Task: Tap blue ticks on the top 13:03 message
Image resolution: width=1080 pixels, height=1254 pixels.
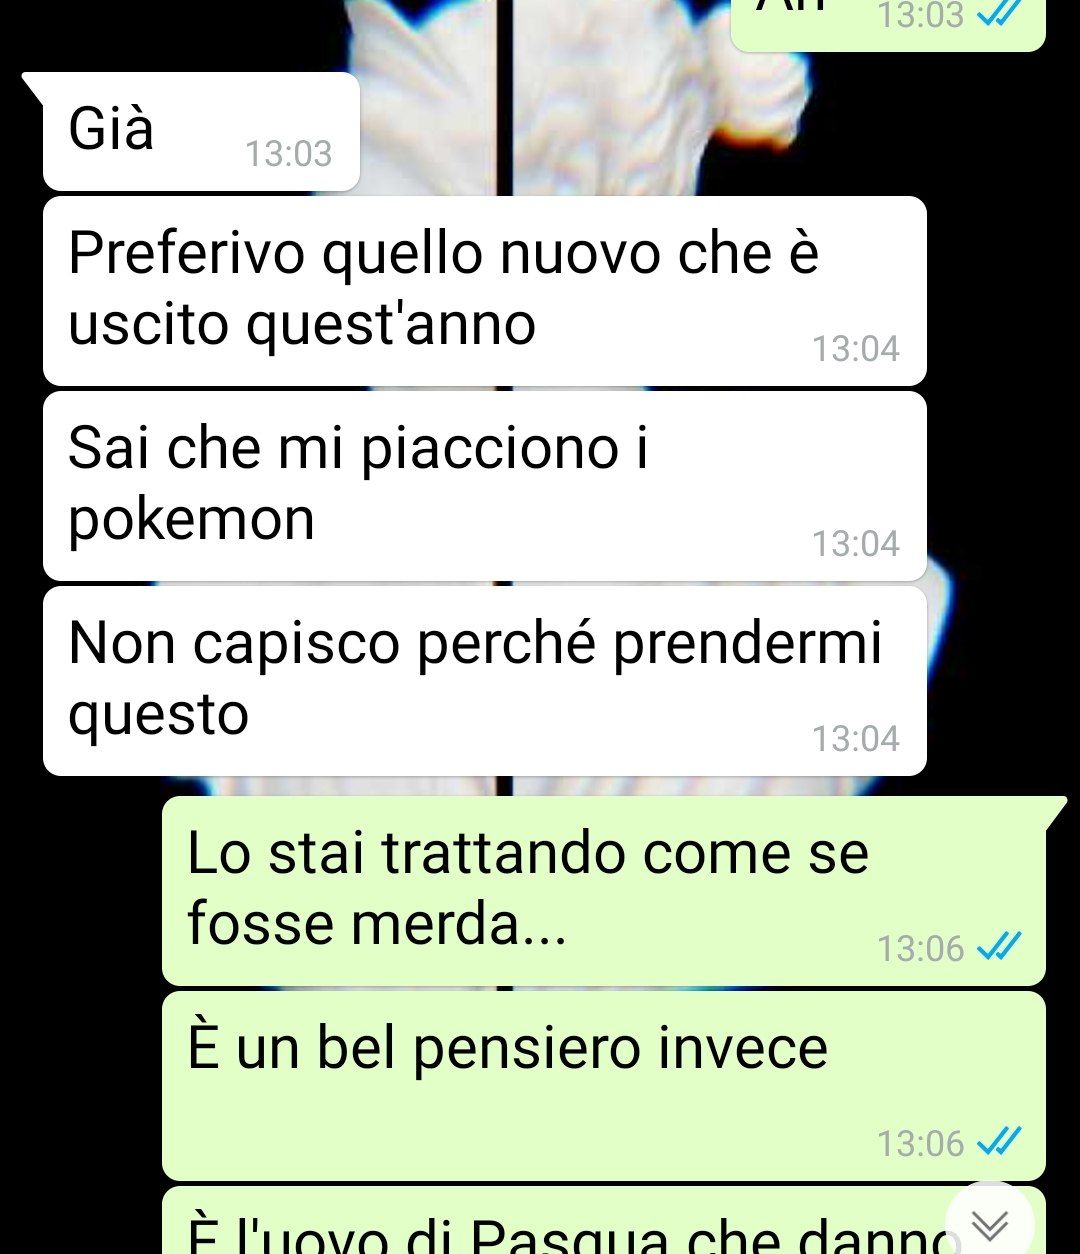Action: [x=1000, y=14]
